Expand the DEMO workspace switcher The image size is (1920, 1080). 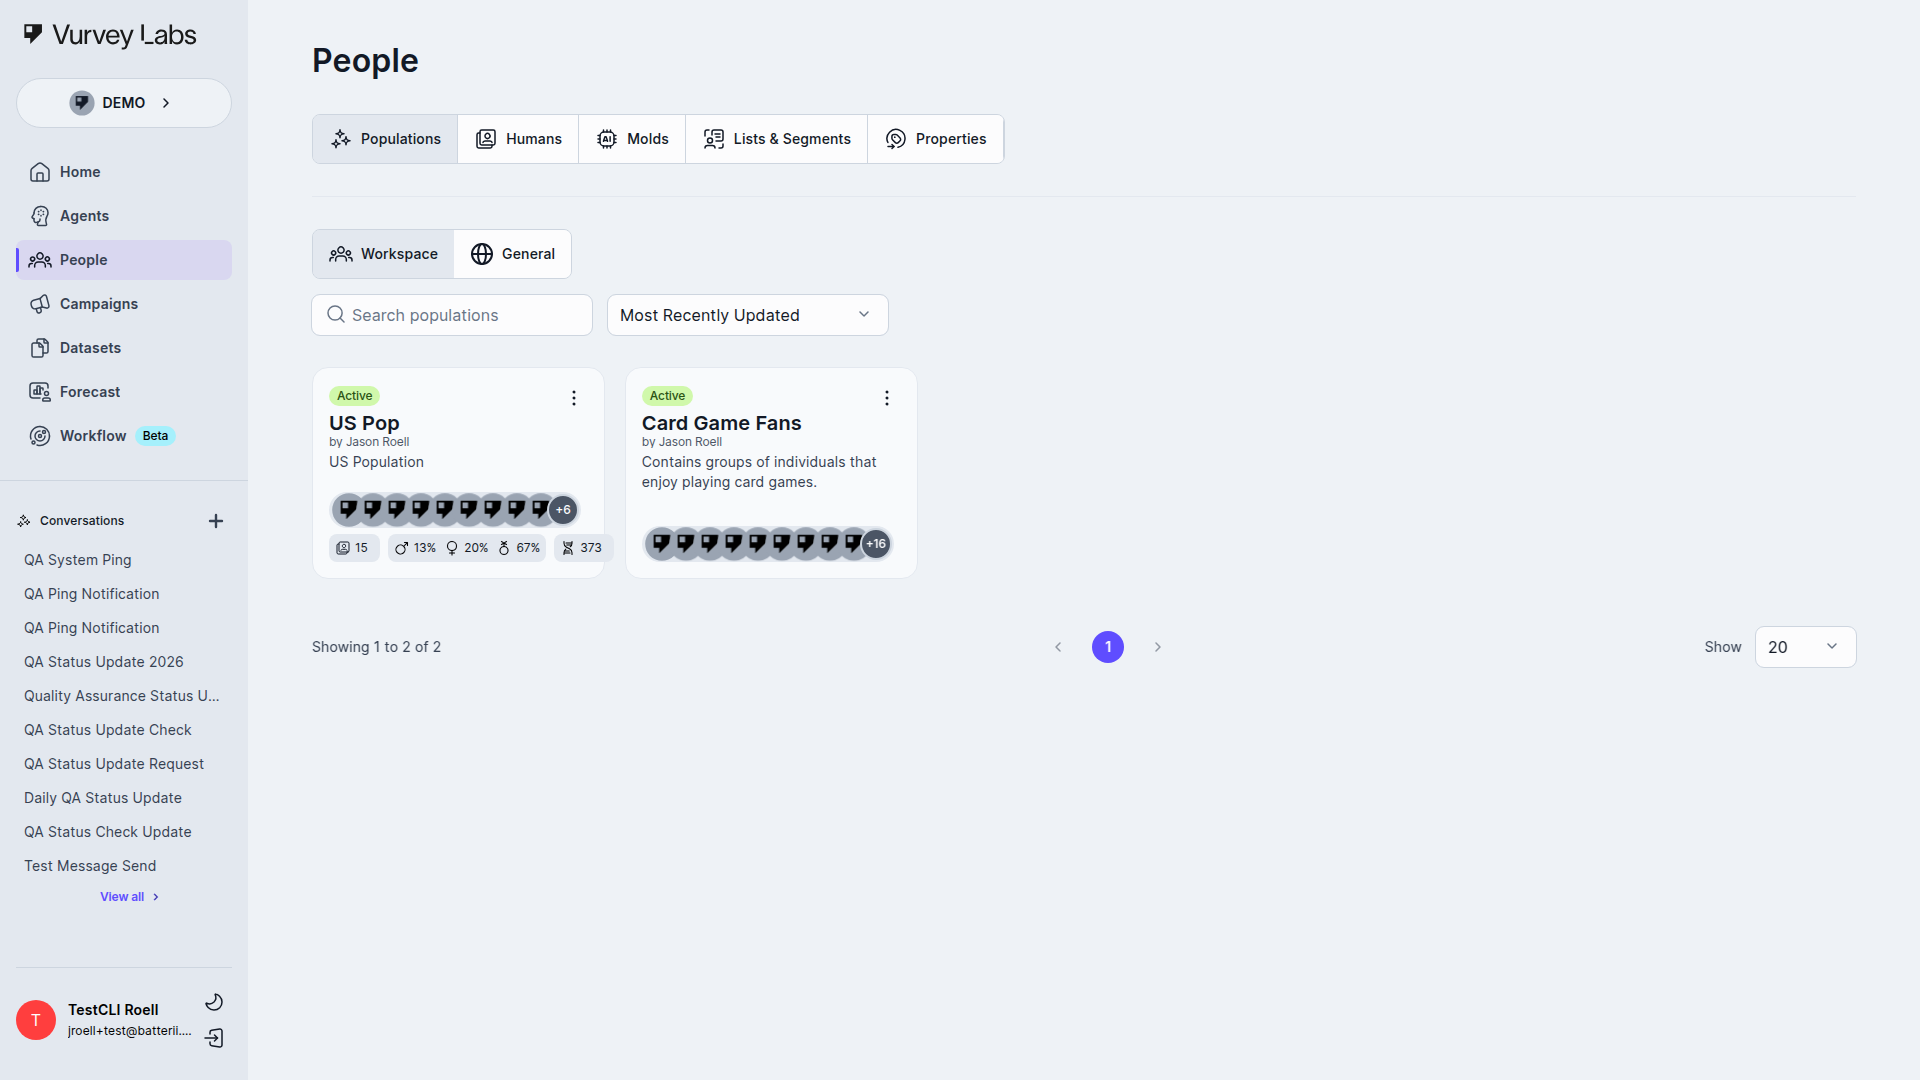124,103
